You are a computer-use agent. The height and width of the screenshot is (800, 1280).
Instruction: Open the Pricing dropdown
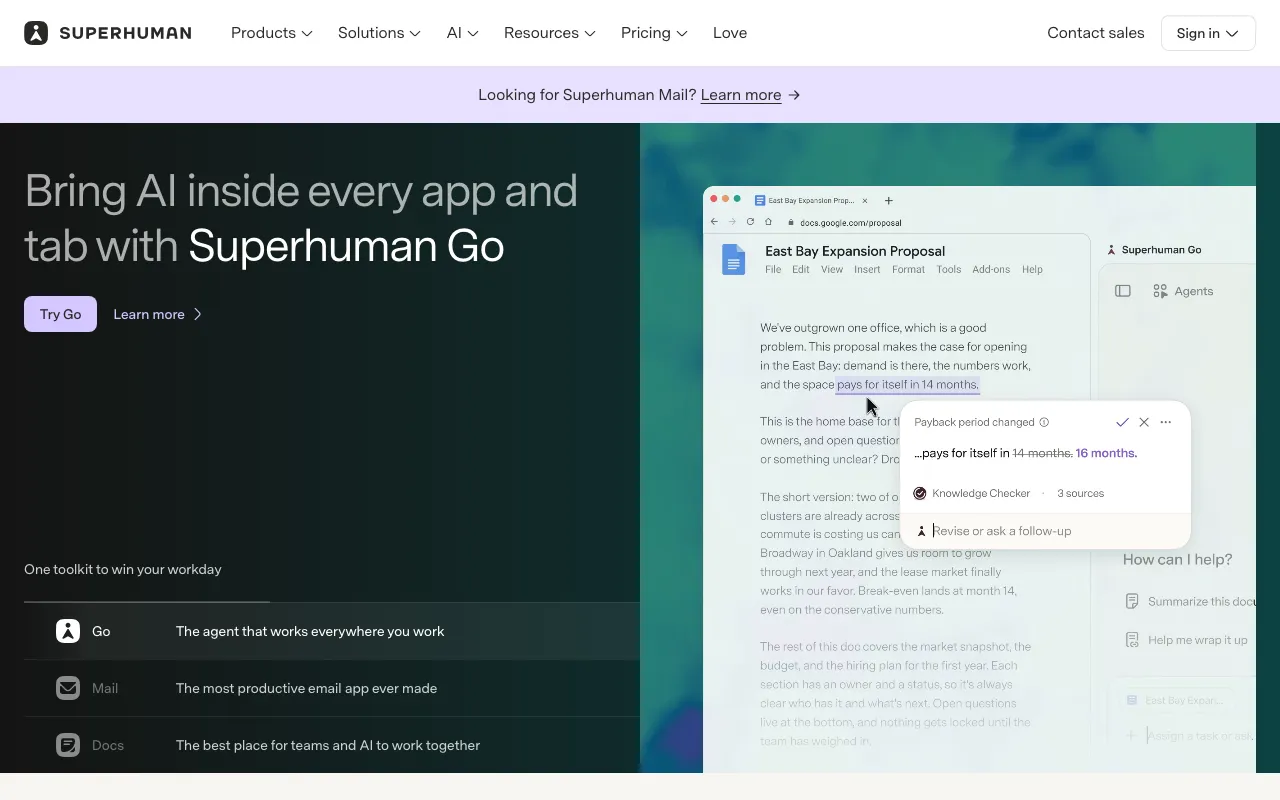click(654, 33)
